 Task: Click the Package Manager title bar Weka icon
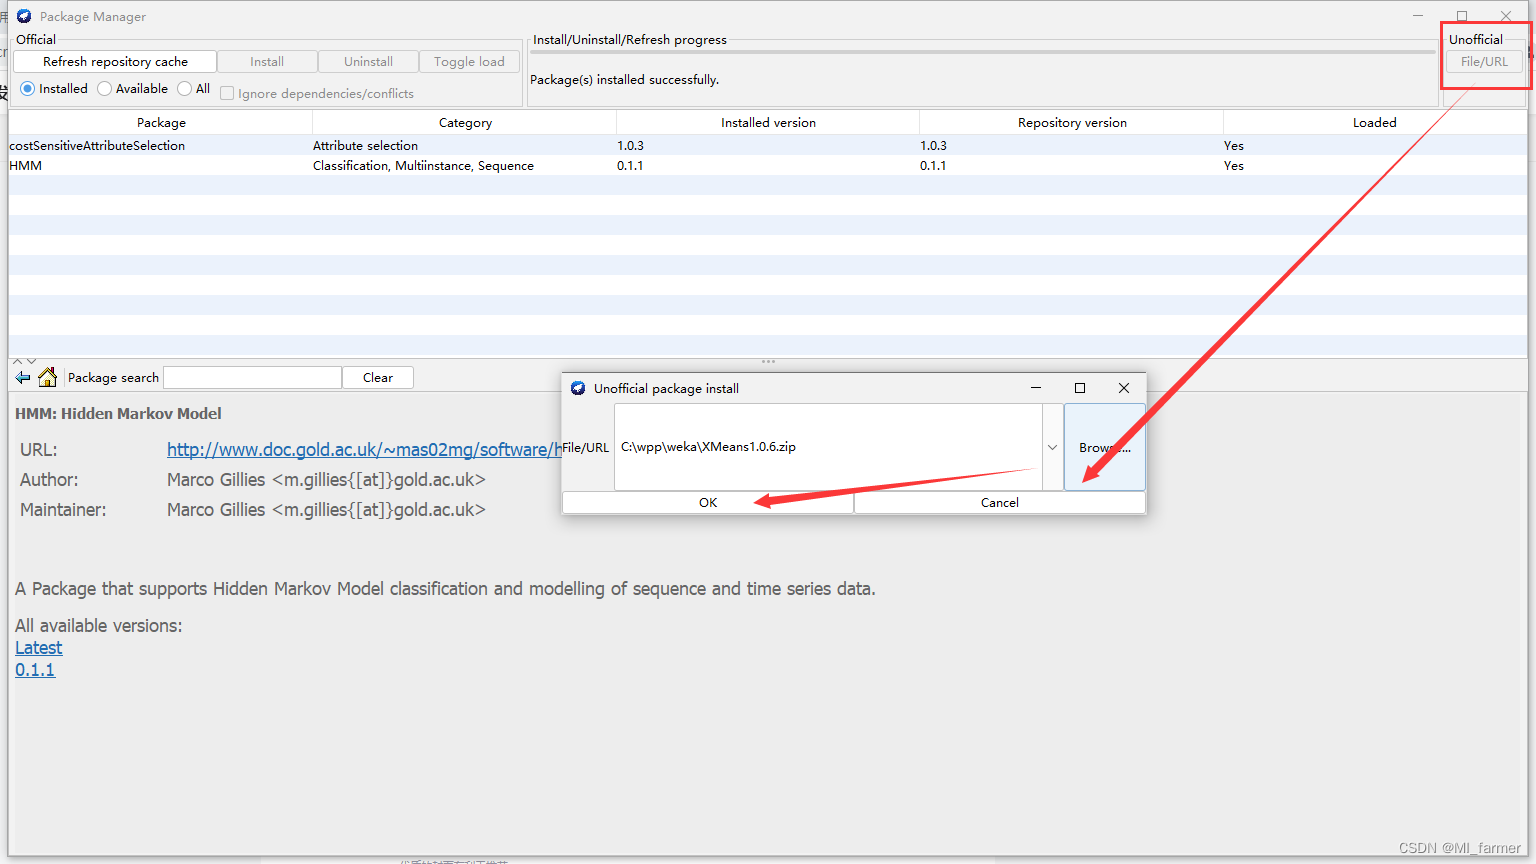click(24, 16)
